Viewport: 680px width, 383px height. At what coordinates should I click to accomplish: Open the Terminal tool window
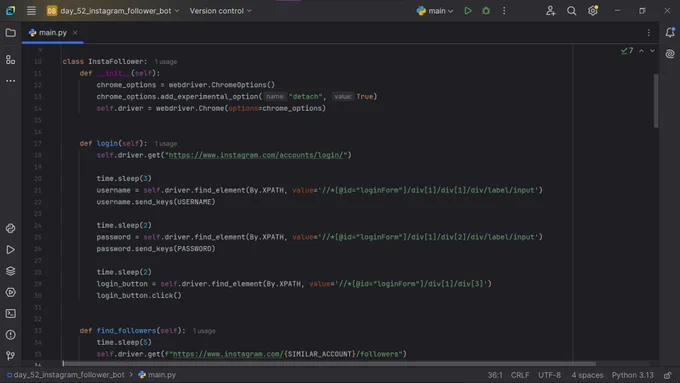[10, 314]
